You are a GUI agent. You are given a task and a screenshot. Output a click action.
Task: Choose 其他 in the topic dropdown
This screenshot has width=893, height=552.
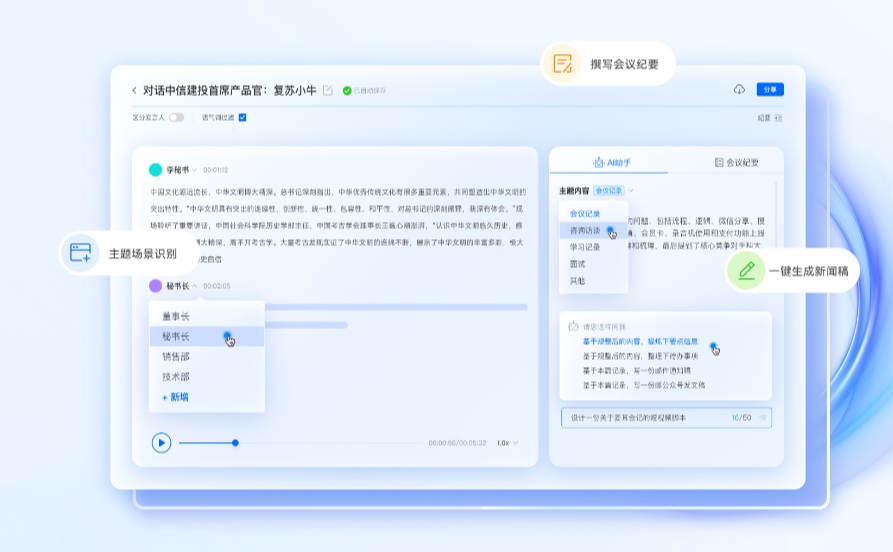(x=593, y=280)
